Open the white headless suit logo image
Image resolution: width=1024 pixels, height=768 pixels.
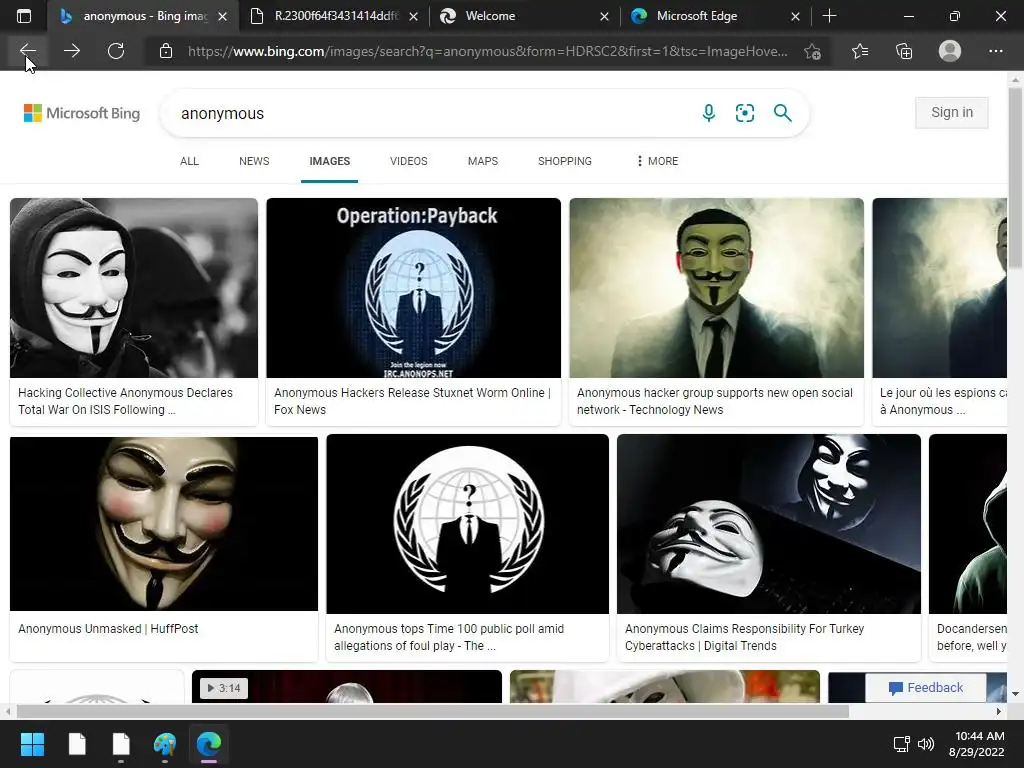pyautogui.click(x=468, y=524)
